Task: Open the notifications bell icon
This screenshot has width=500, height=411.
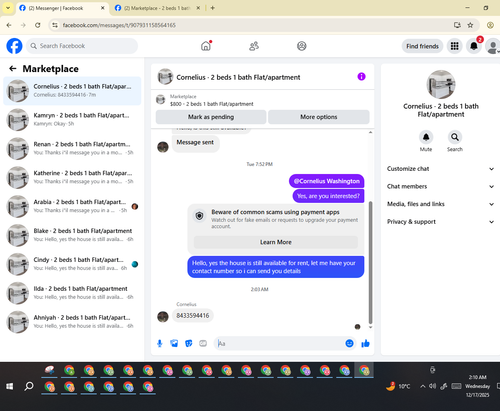Action: point(474,46)
